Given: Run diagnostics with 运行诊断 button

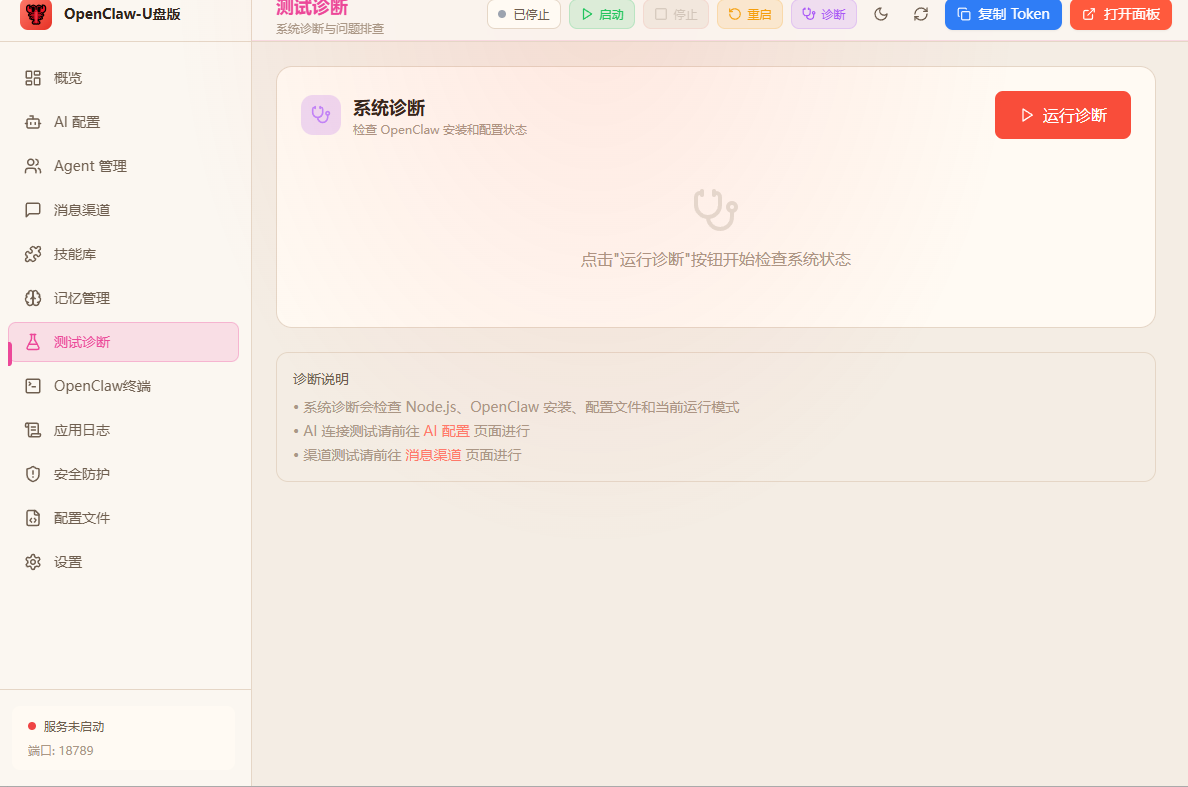Looking at the screenshot, I should tap(1062, 115).
